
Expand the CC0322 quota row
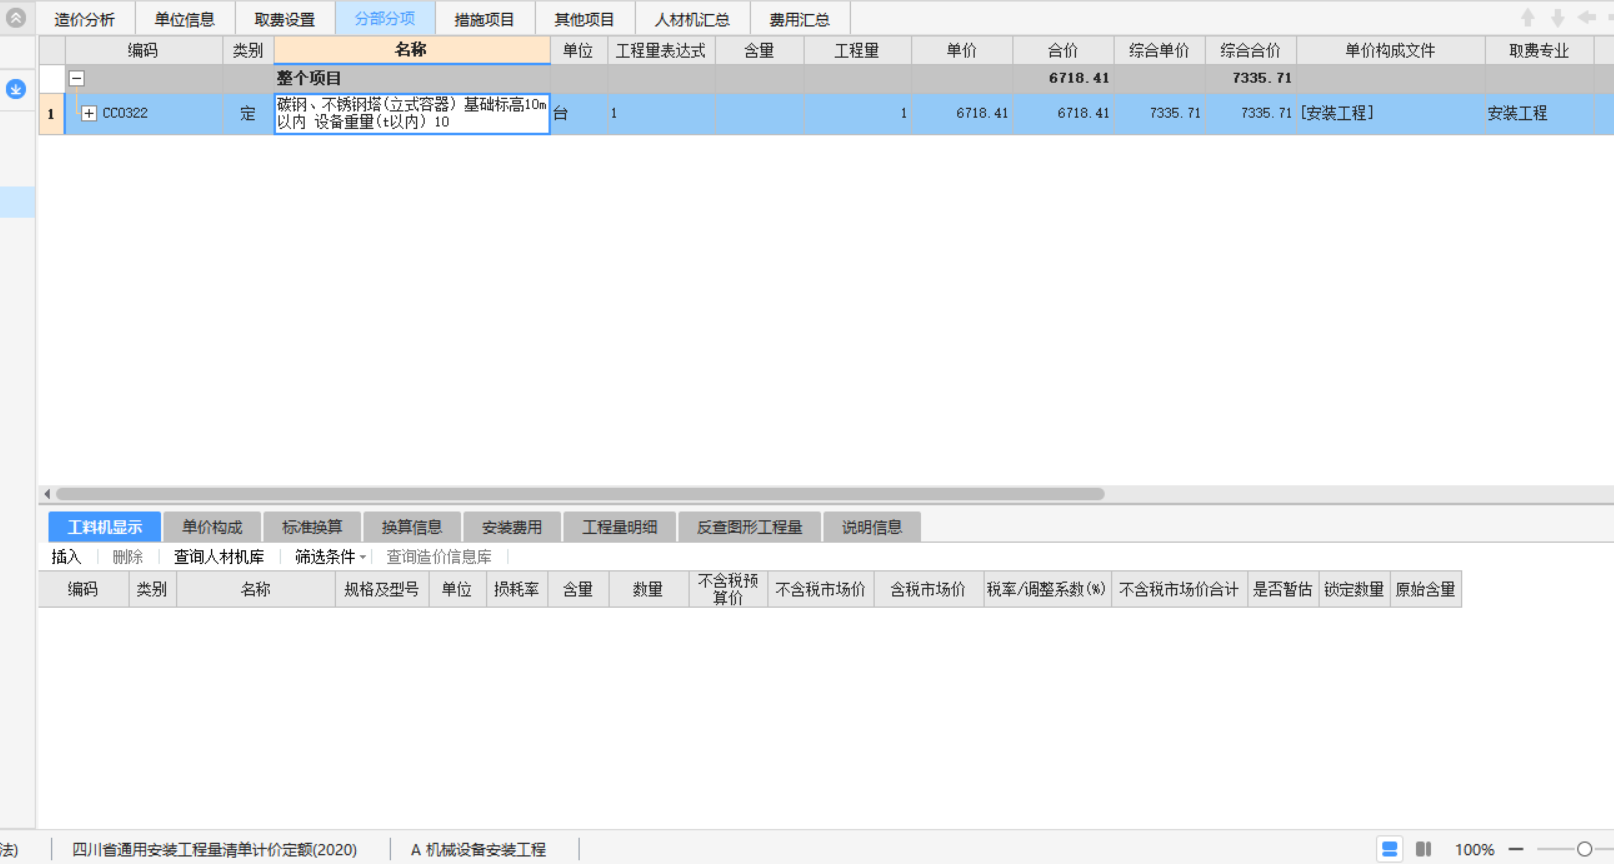89,113
